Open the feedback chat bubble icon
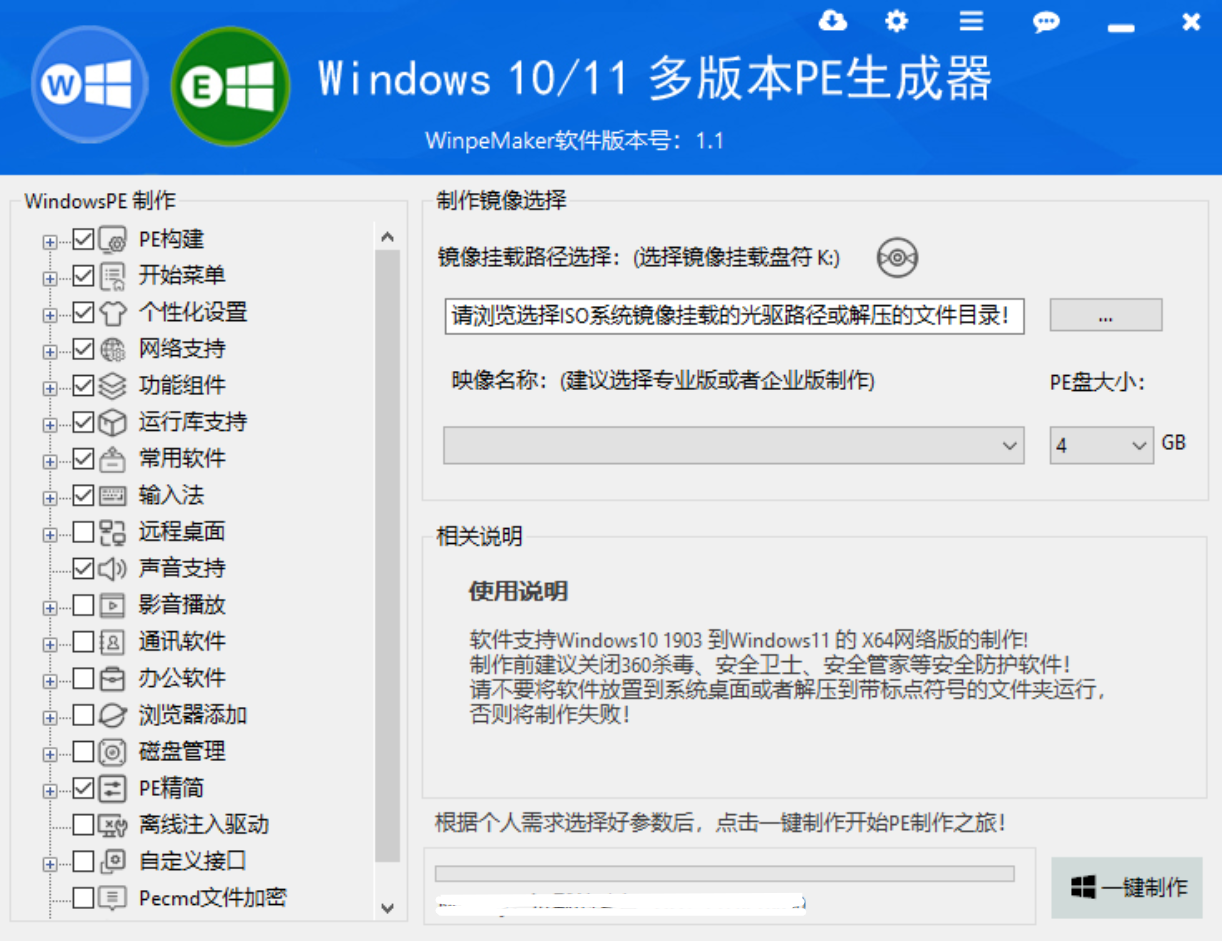Screen dimensions: 1222x941 [1046, 21]
